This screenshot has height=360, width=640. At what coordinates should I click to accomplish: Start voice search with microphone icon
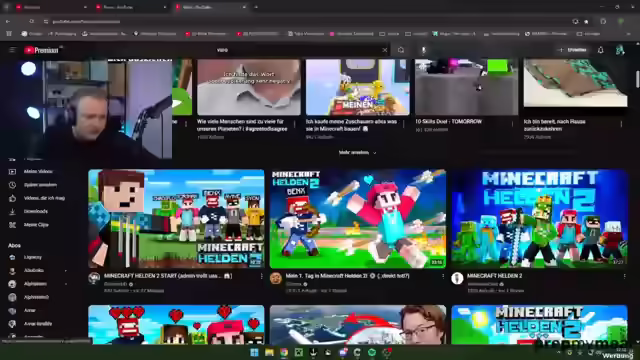click(x=423, y=50)
